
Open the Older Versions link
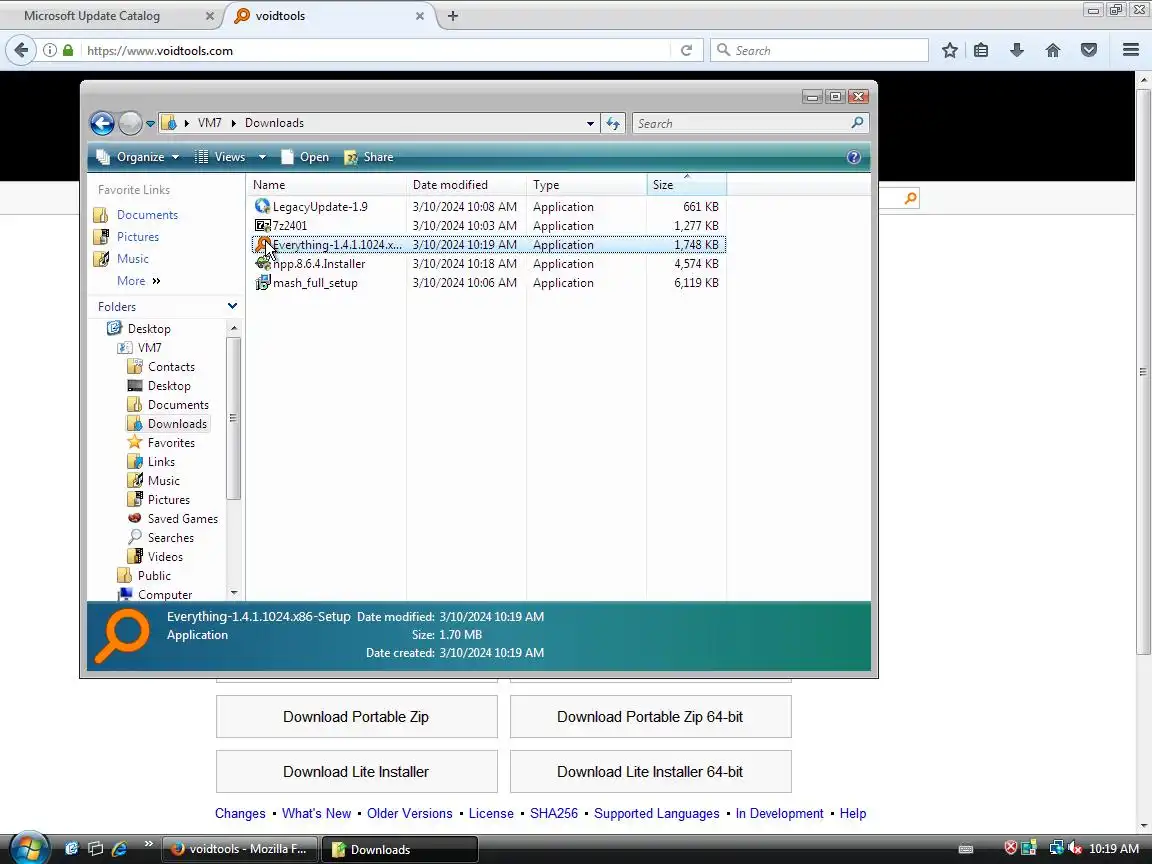click(x=410, y=813)
